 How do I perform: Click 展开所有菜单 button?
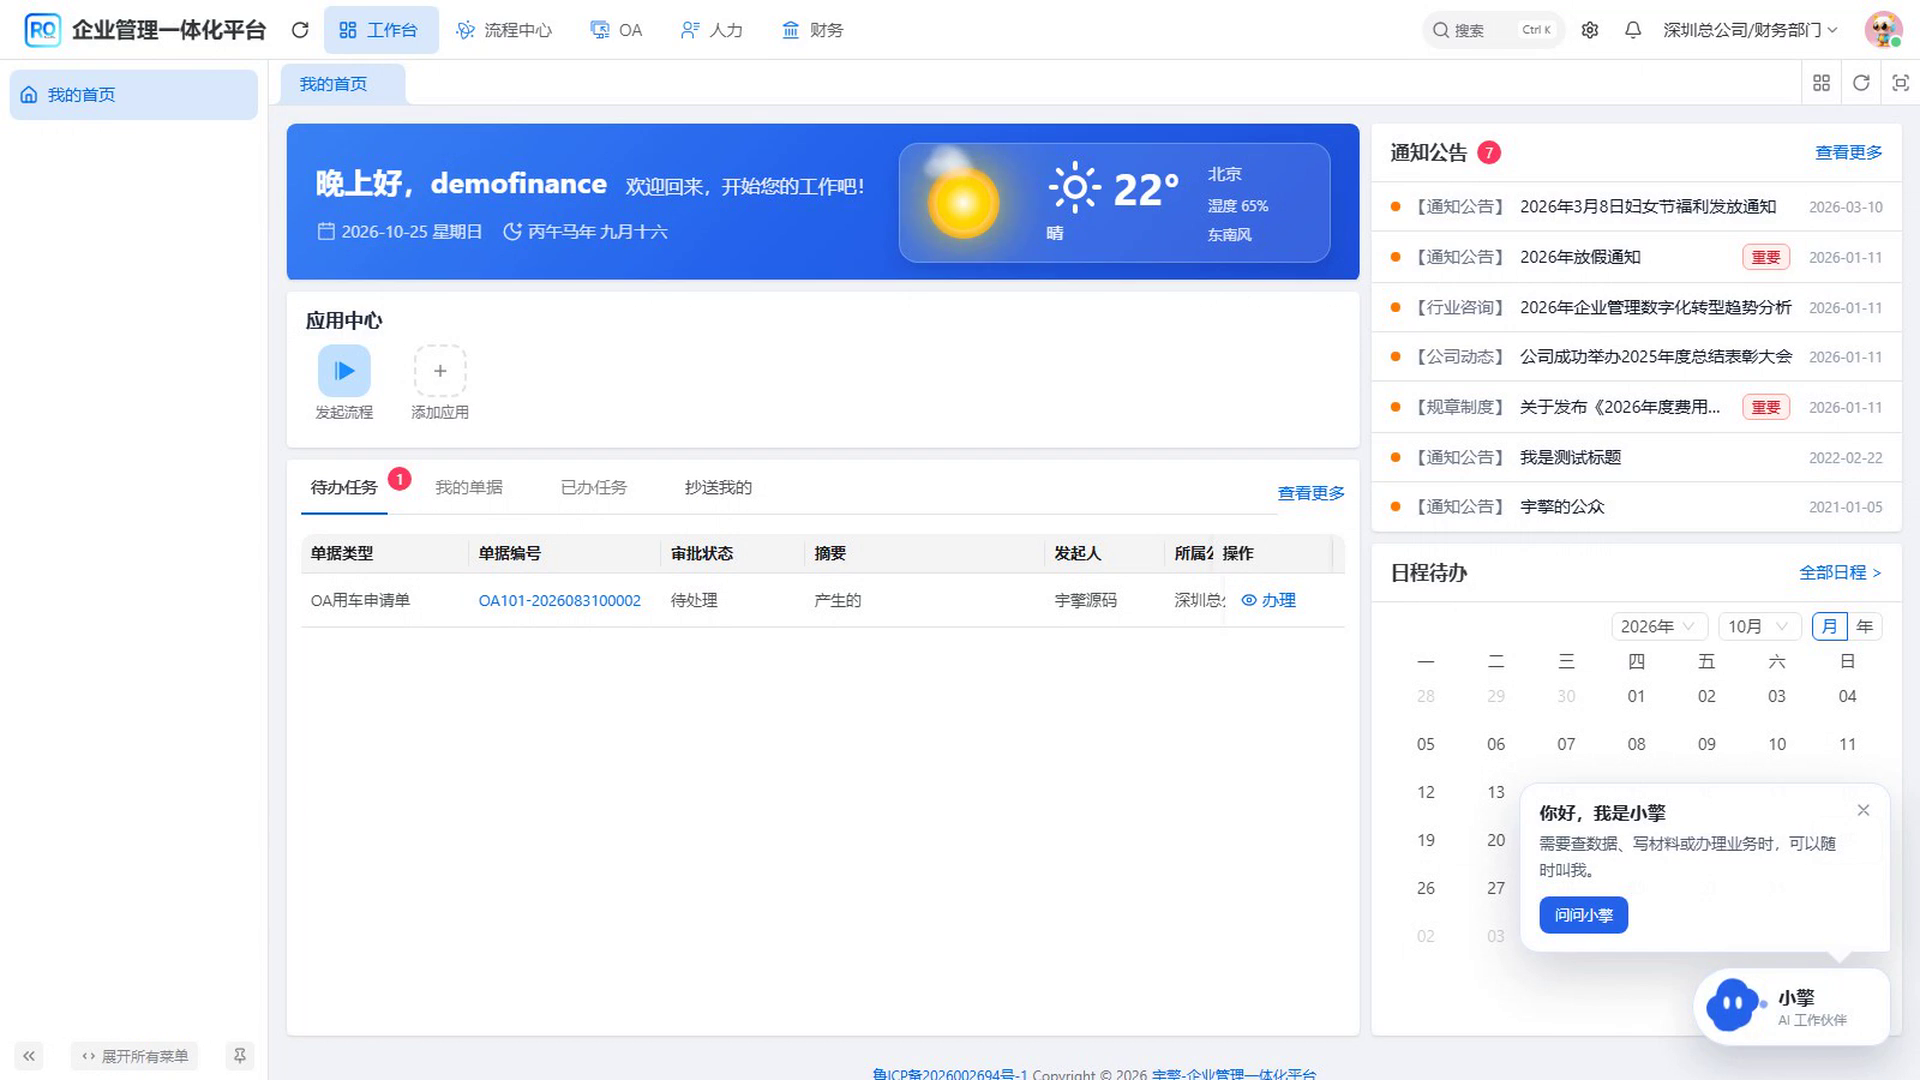coord(135,1056)
